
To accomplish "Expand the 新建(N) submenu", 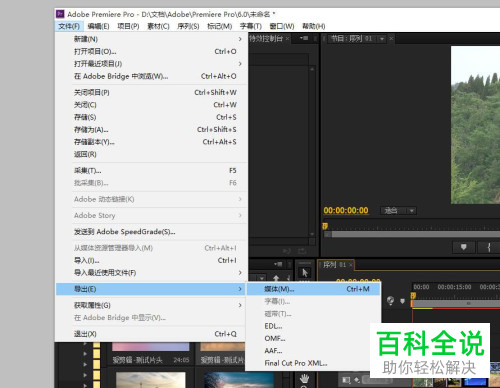I will click(152, 39).
